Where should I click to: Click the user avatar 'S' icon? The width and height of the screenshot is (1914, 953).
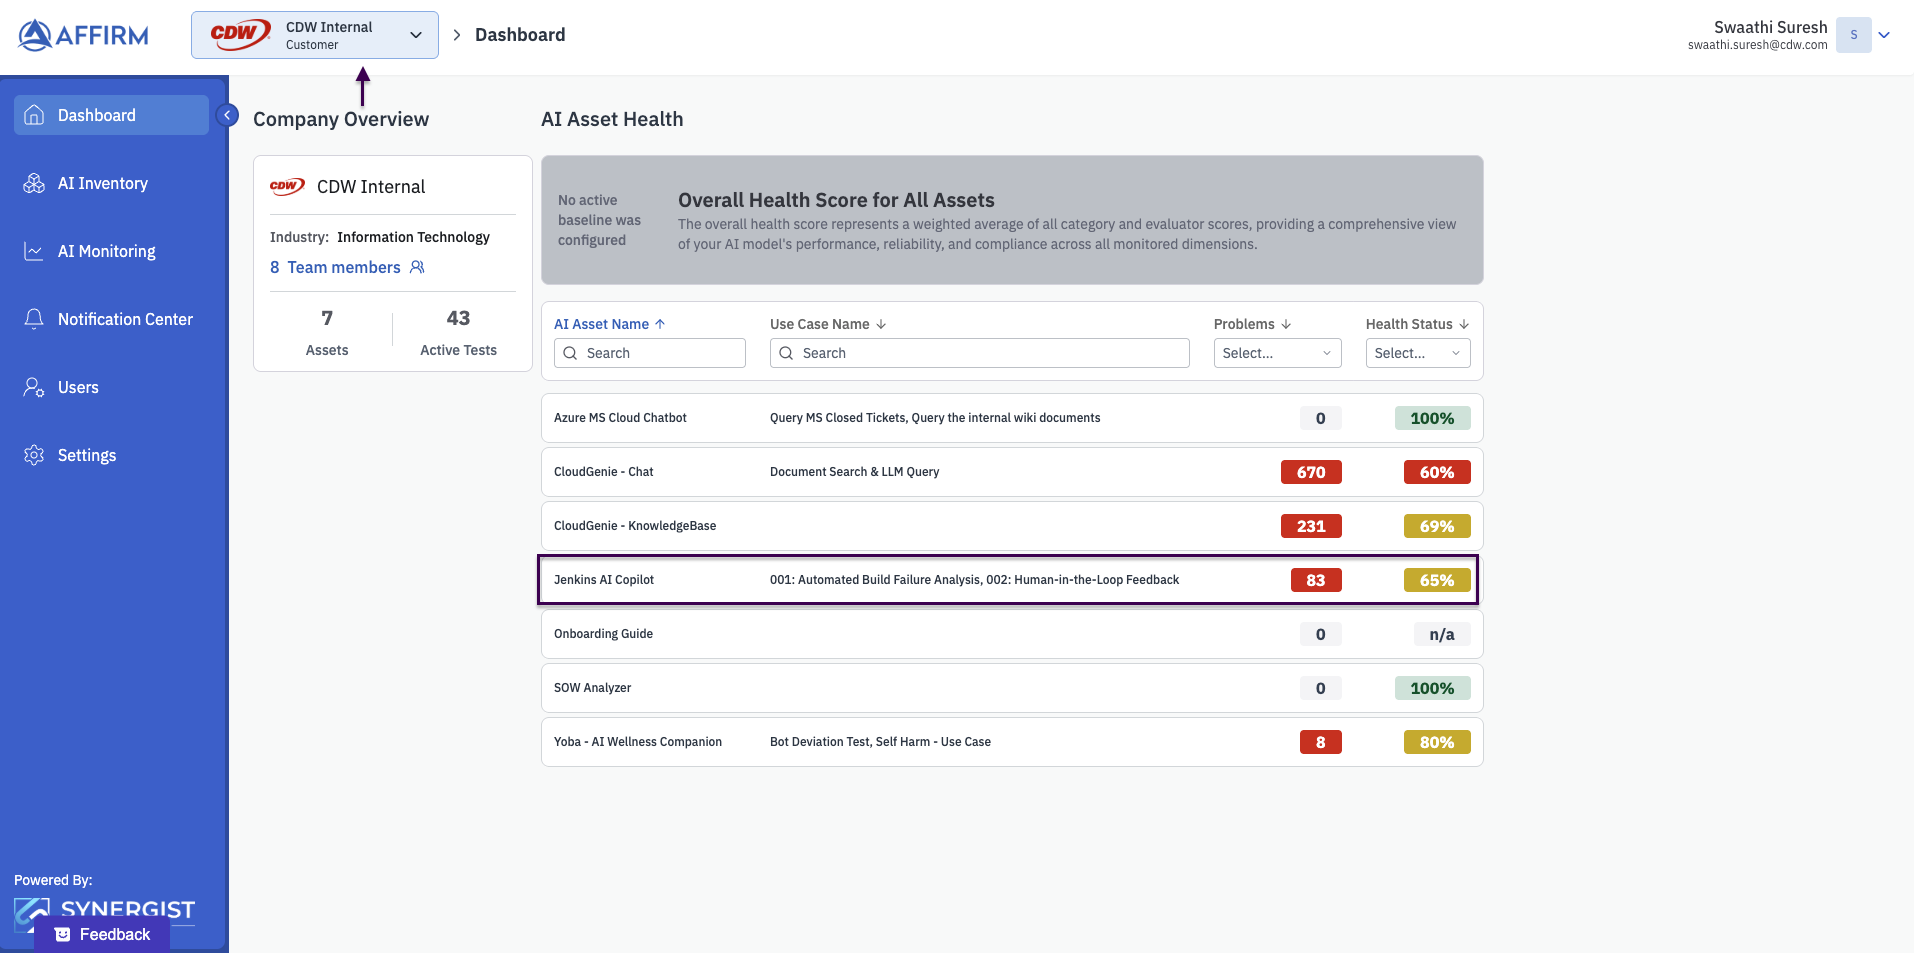[x=1853, y=35]
